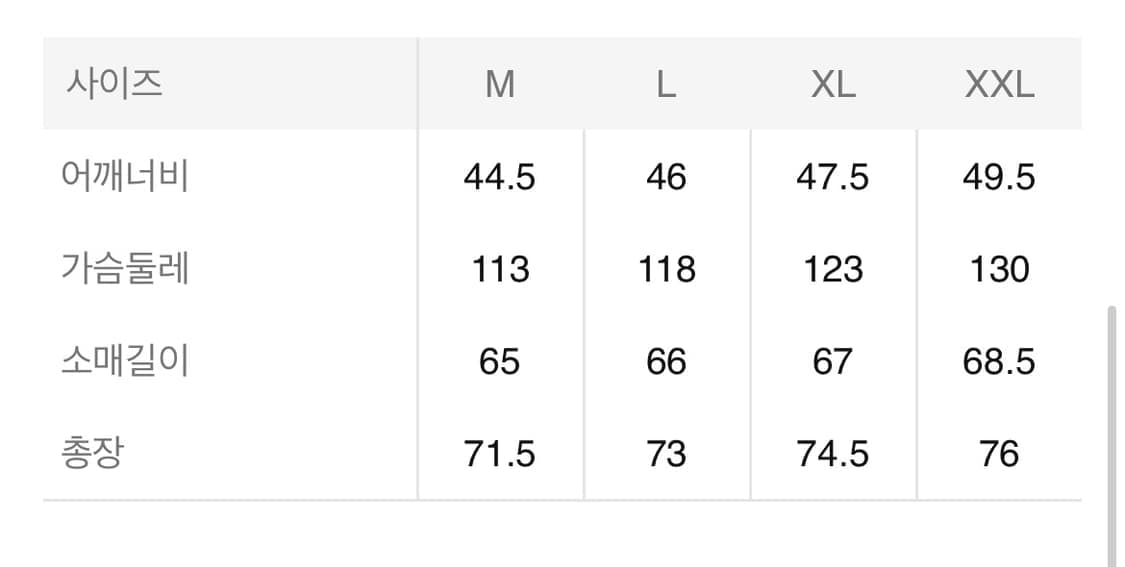Click the 어깨너비 row label

pyautogui.click(x=125, y=177)
